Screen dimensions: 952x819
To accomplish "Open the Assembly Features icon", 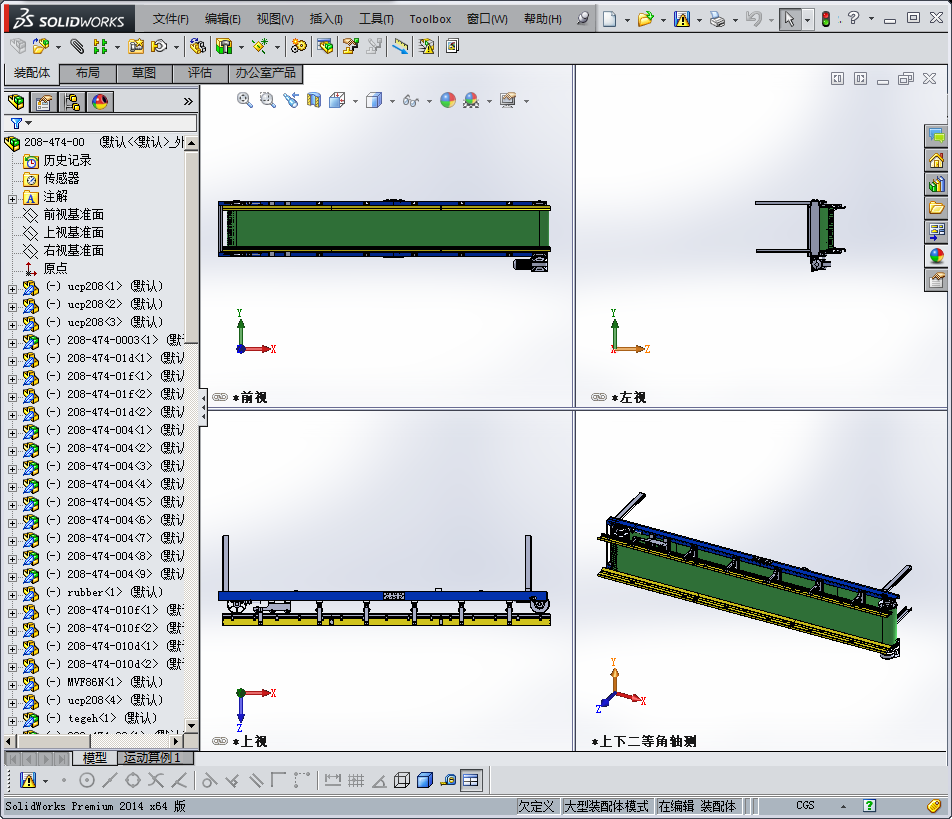I will point(224,46).
